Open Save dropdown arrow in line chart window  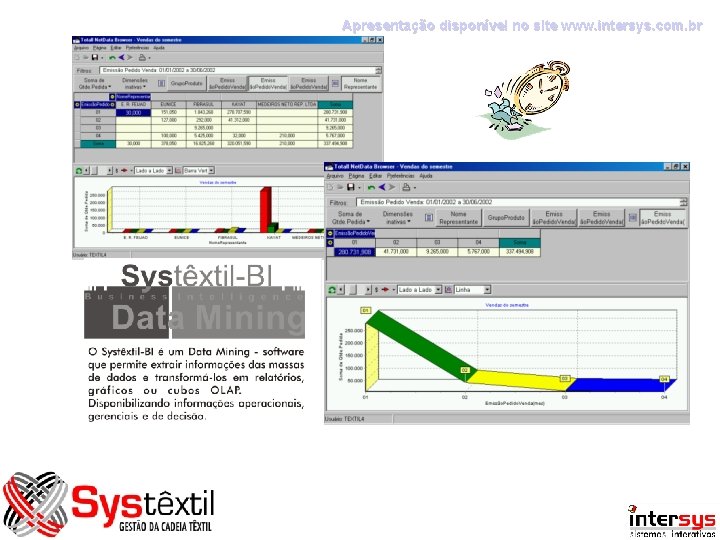359,188
